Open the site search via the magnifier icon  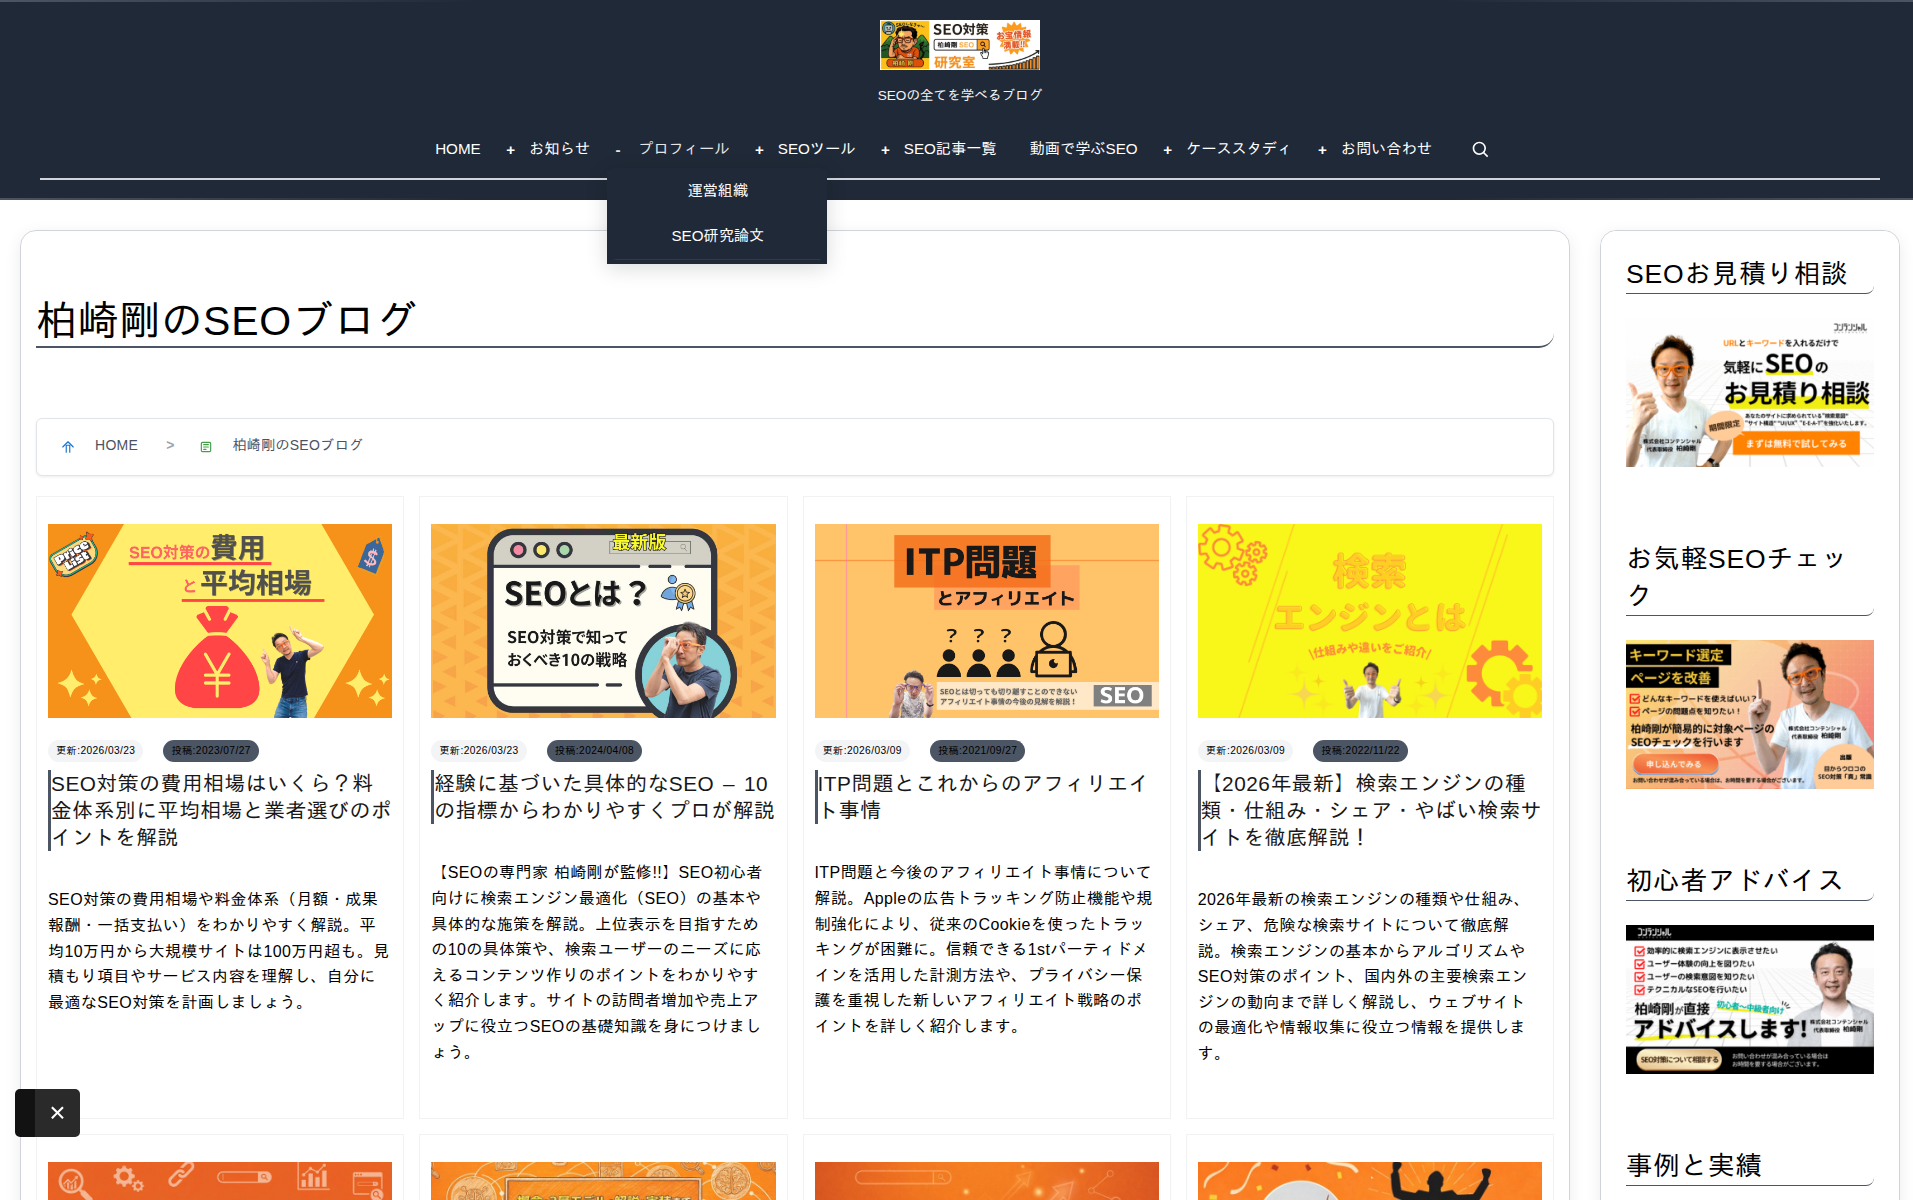(x=1479, y=148)
